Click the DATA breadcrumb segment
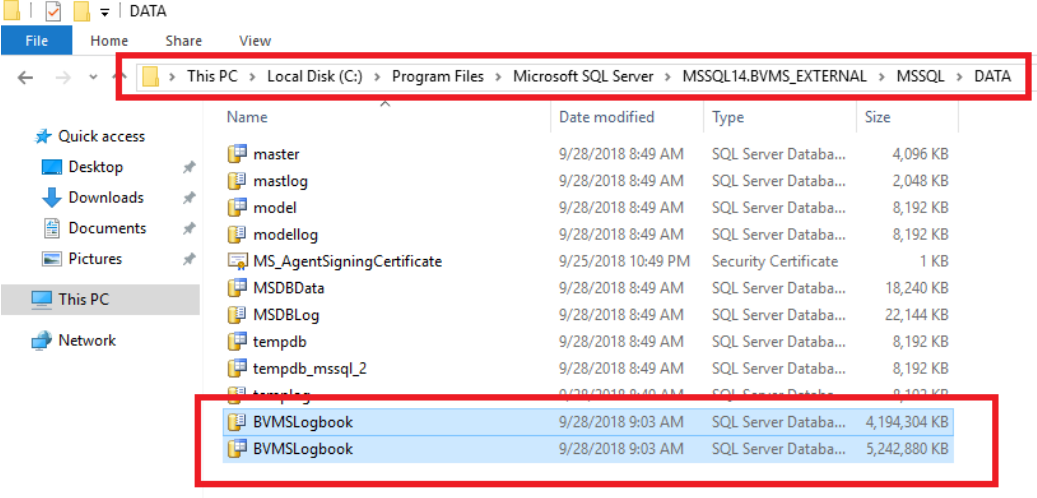 tap(992, 77)
